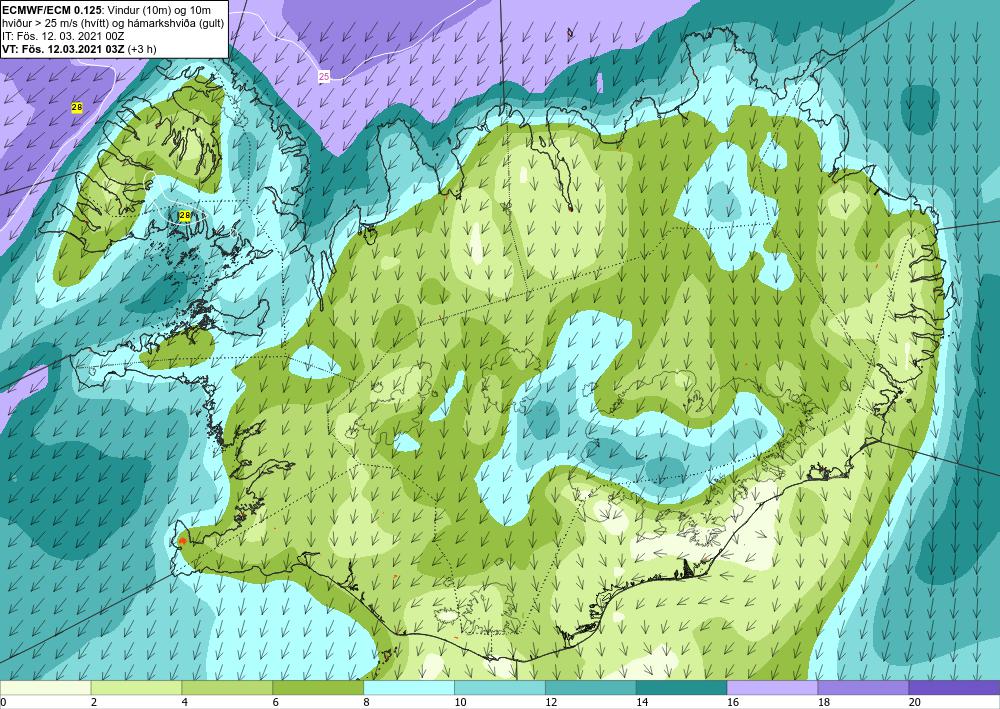Click the 'VT: Fös. 12.03.2021 03Z' line
Screen dimensions: 1000x709
point(79,49)
